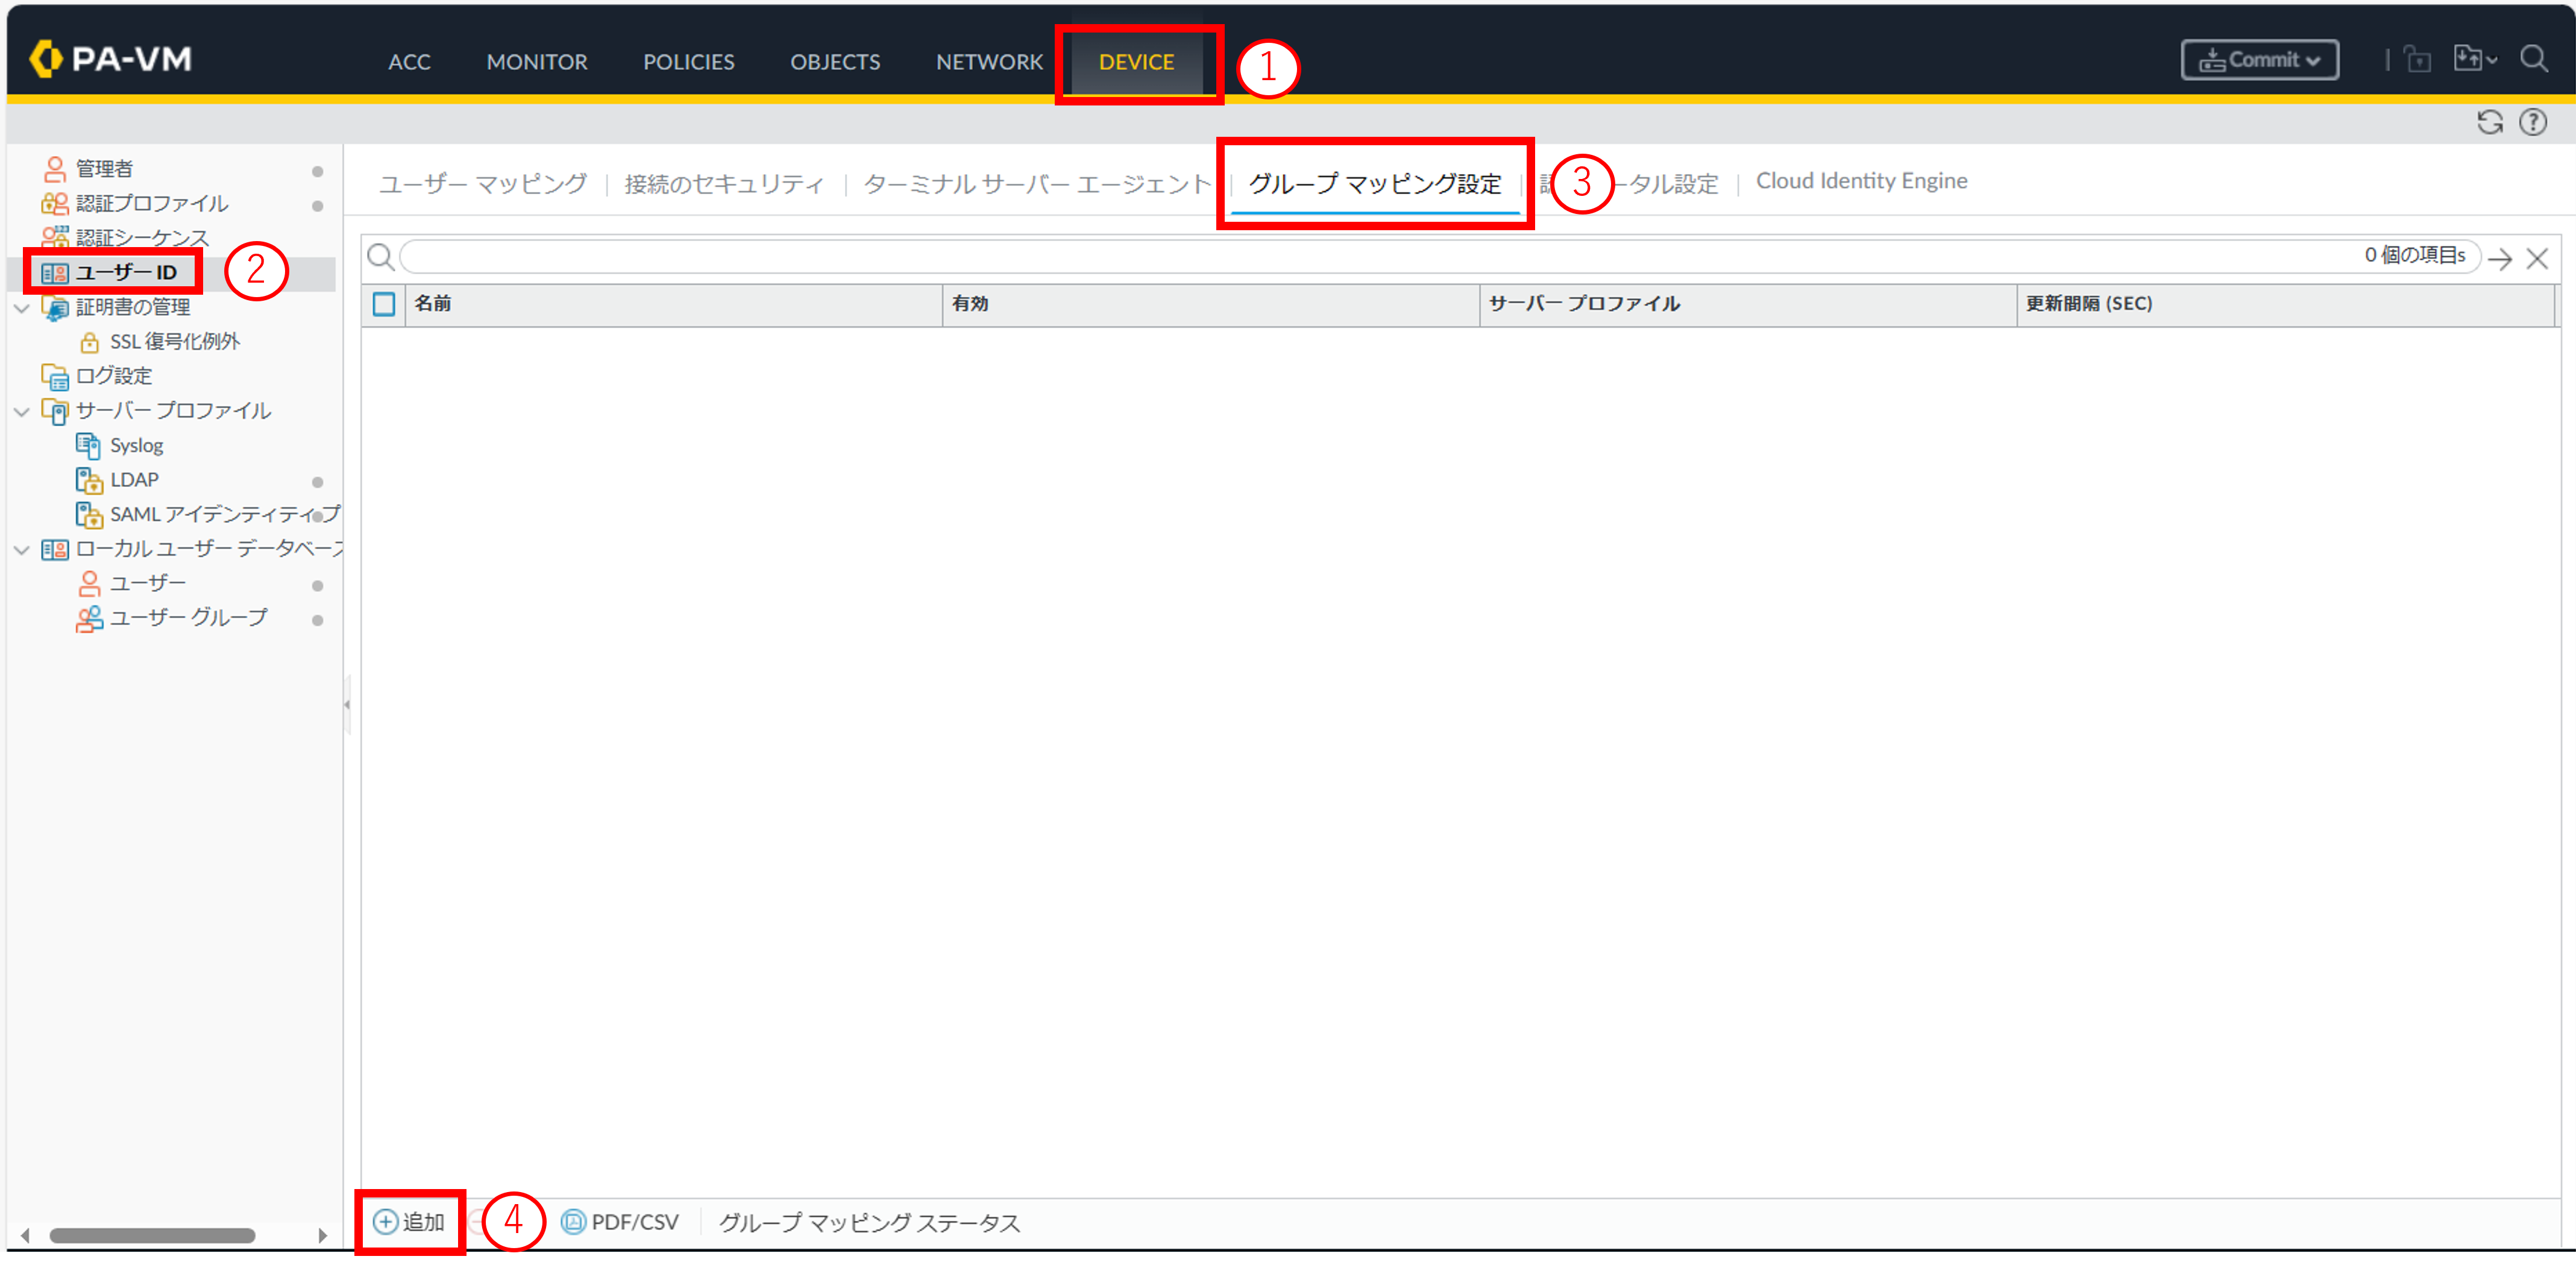Click the PDF/CSV export icon
Screen dimensions: 2576x1268
click(x=573, y=1221)
